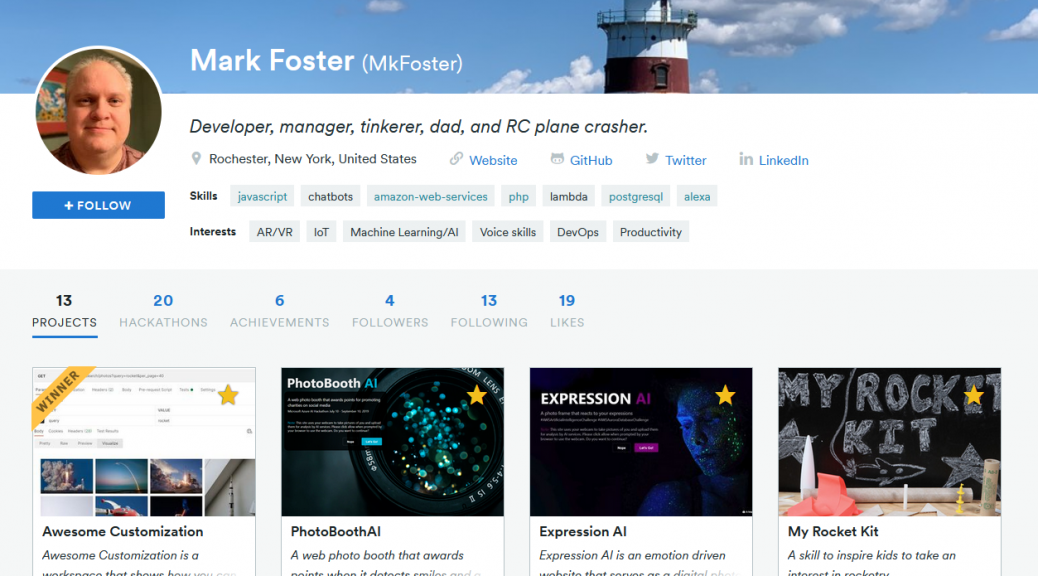The width and height of the screenshot is (1038, 576).
Task: Select the javascript skill tag
Action: [262, 196]
